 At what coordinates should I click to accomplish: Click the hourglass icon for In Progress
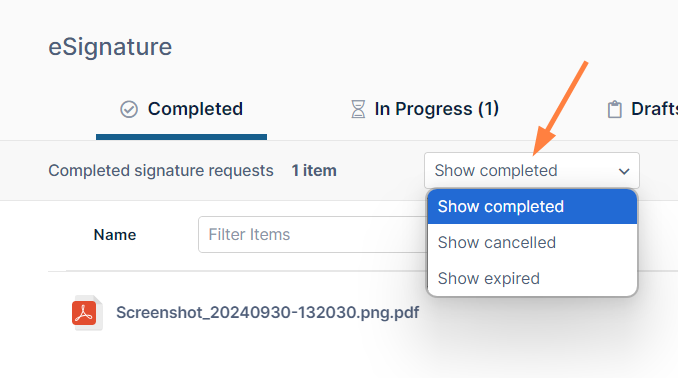[x=358, y=109]
